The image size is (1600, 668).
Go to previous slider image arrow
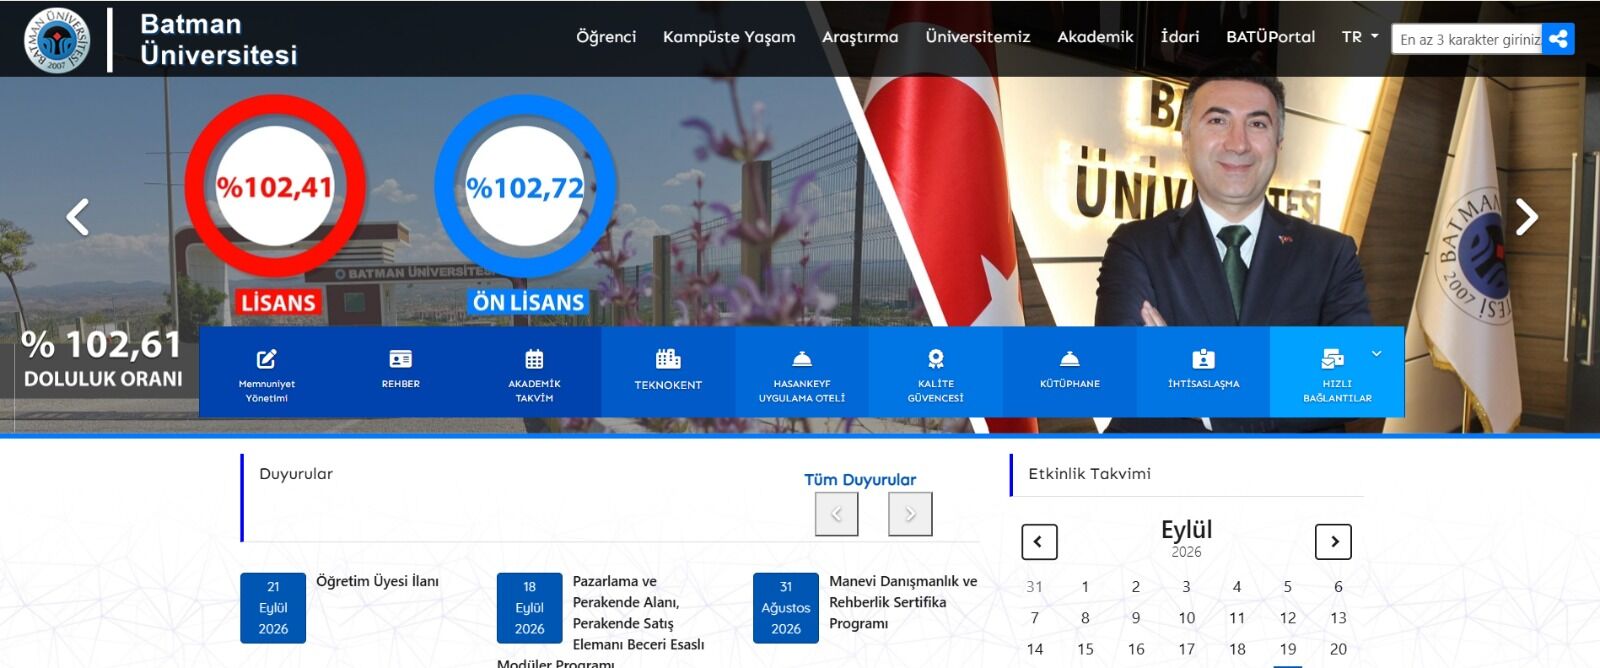pyautogui.click(x=78, y=217)
